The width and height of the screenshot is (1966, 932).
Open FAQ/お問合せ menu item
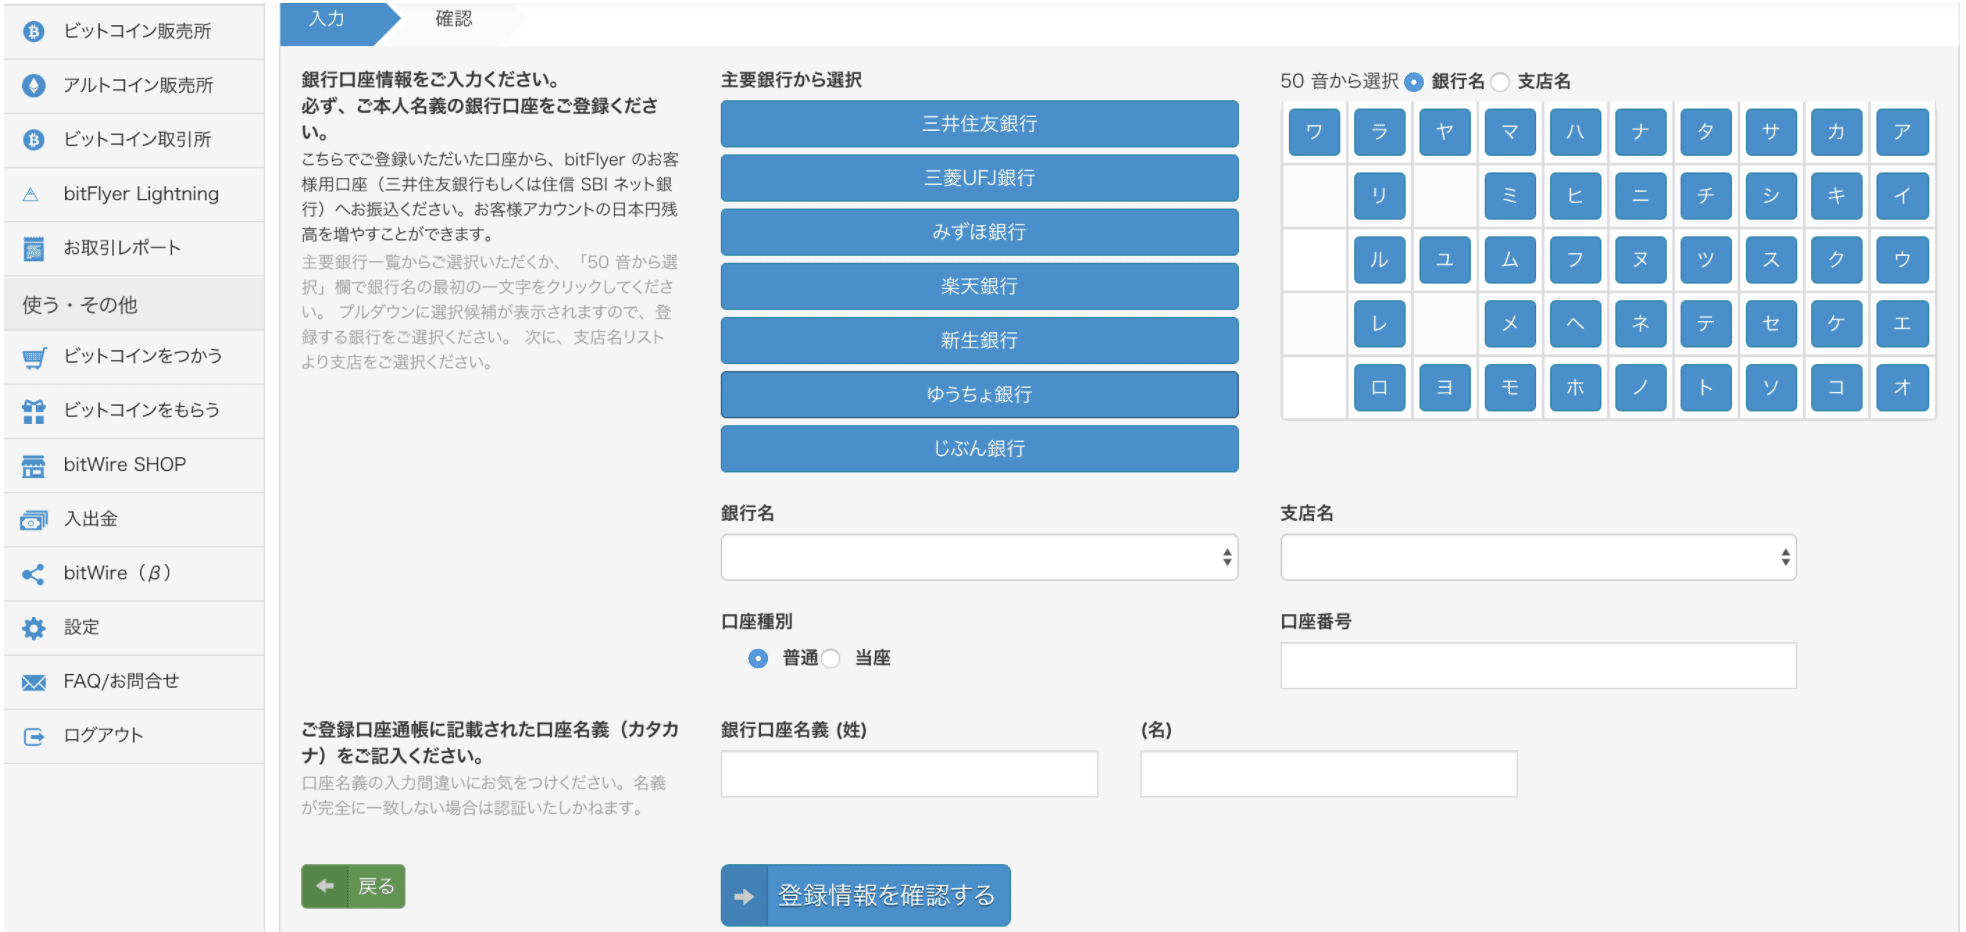(x=134, y=683)
